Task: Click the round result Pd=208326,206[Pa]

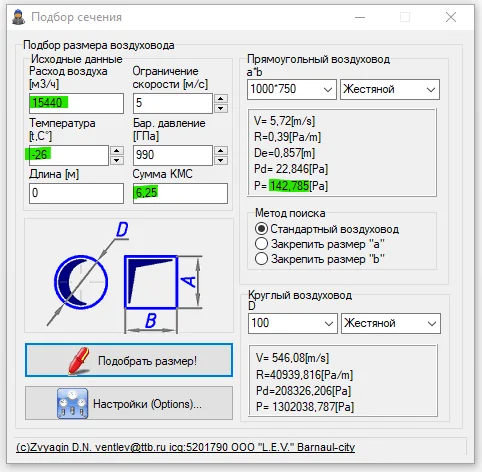Action: tap(304, 391)
